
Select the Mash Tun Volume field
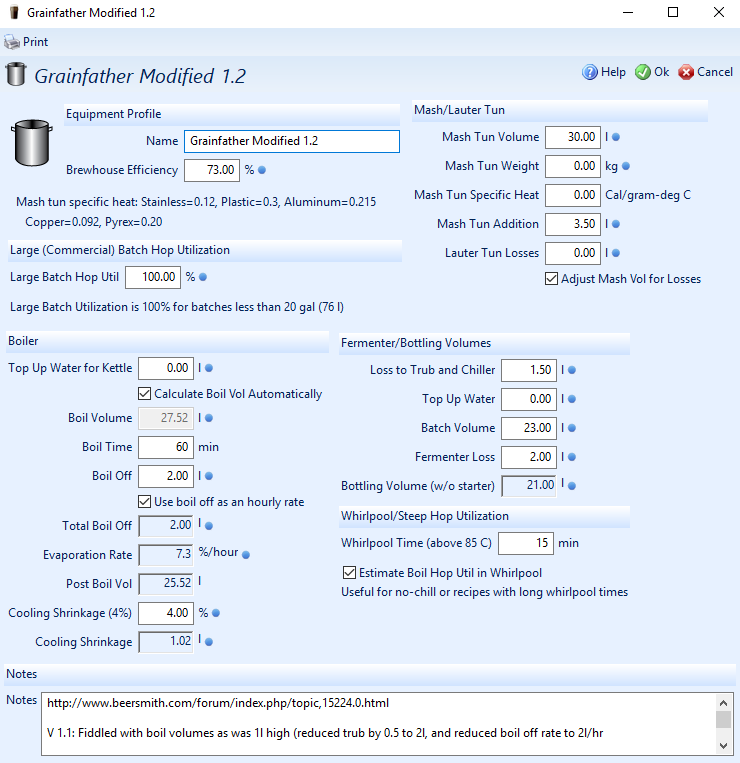[x=573, y=137]
